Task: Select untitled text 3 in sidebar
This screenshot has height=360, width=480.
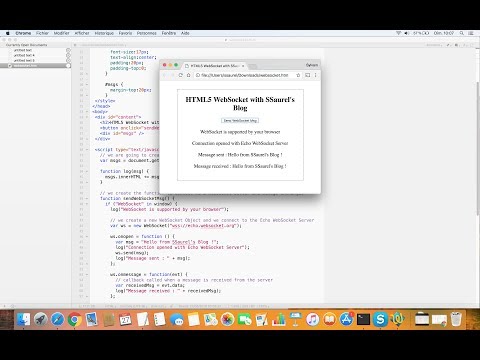Action: click(35, 61)
